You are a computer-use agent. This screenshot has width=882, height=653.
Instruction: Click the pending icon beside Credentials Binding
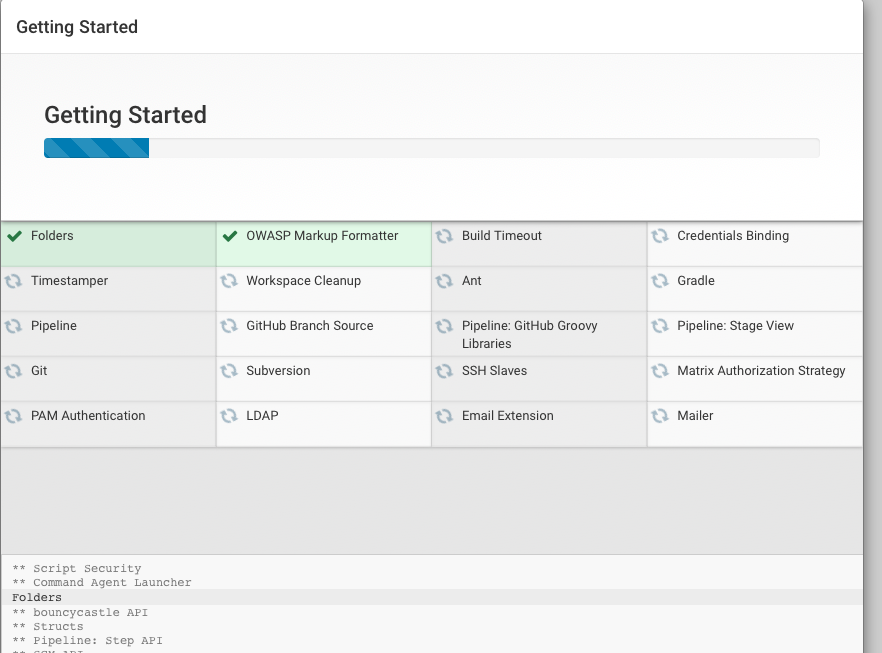pos(660,236)
